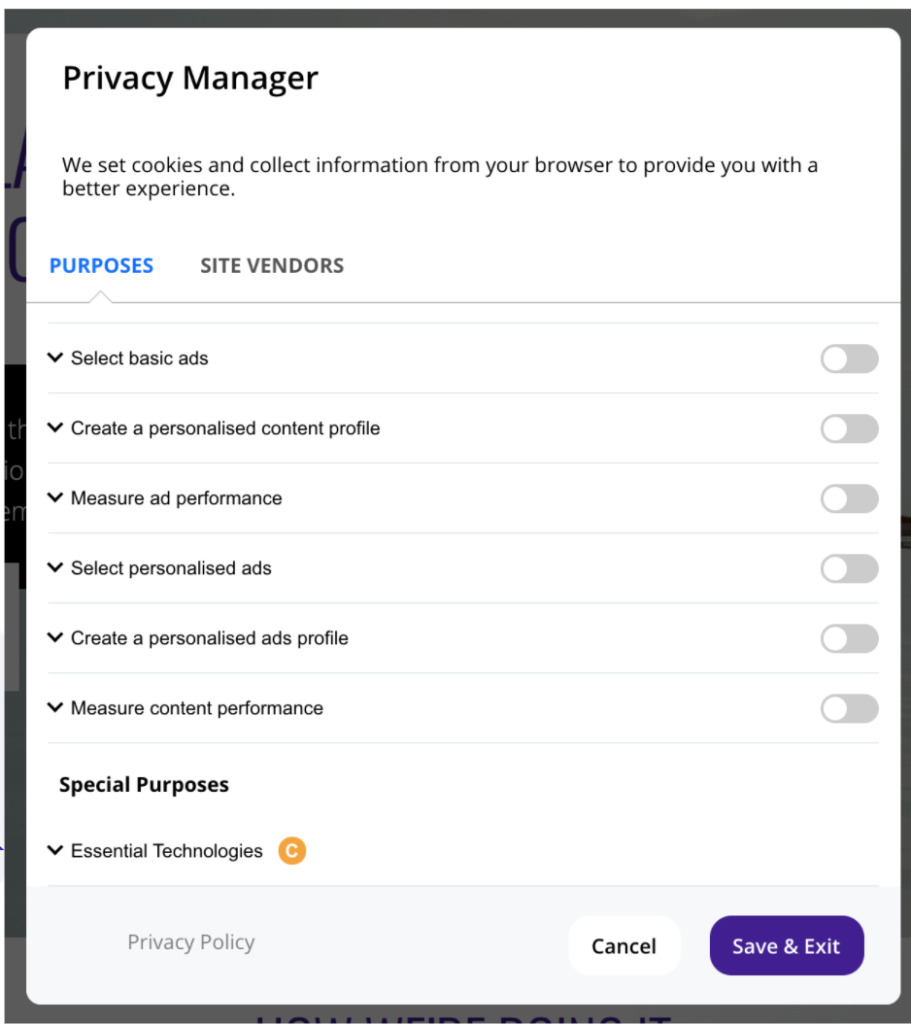Click the orange C badge beside Essential Technologies
911x1024 pixels.
(292, 850)
